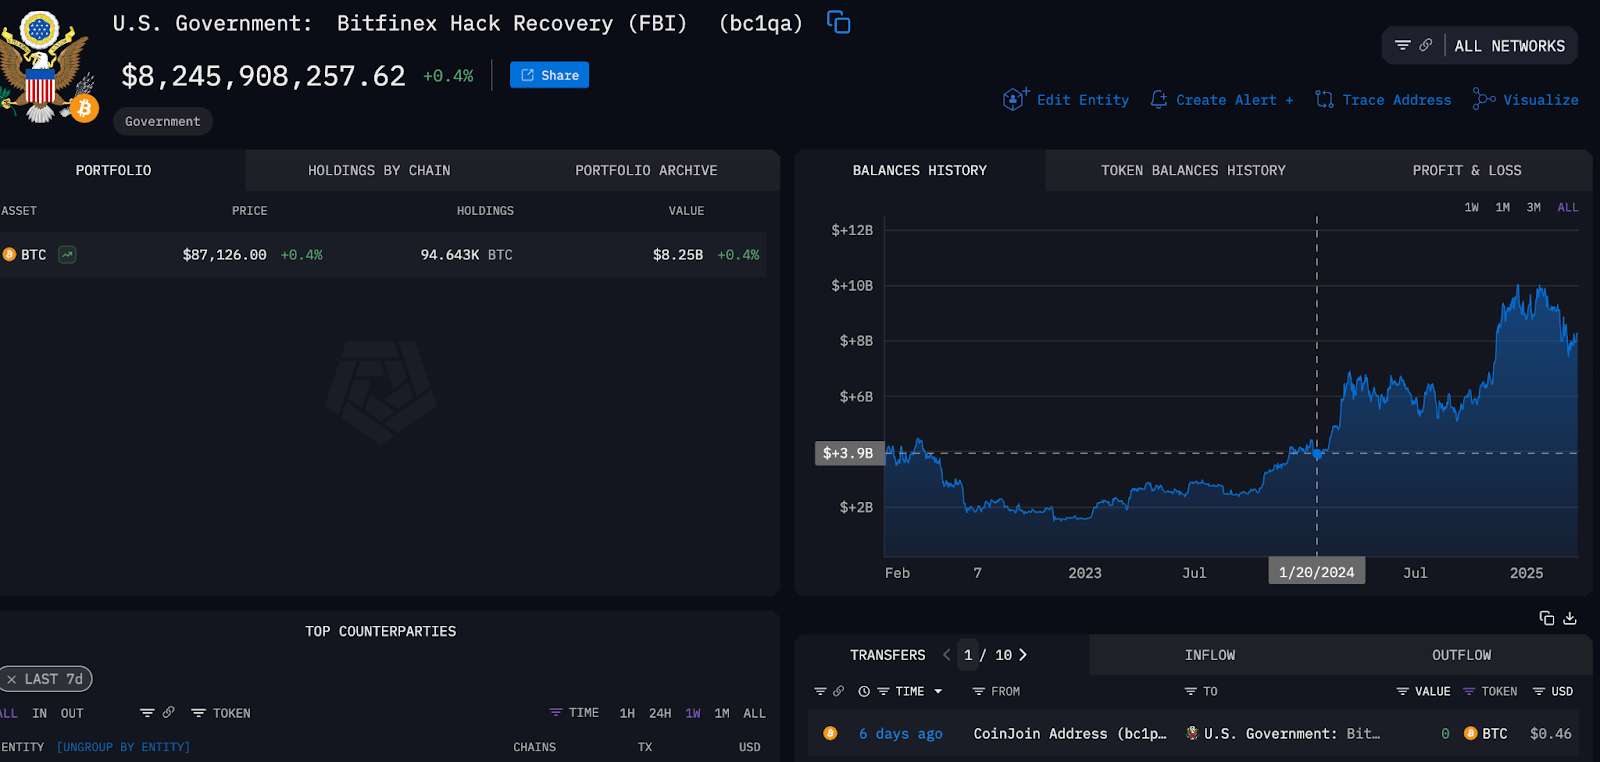This screenshot has width=1600, height=762.
Task: Click the Create Alert bell icon
Action: pyautogui.click(x=1159, y=99)
